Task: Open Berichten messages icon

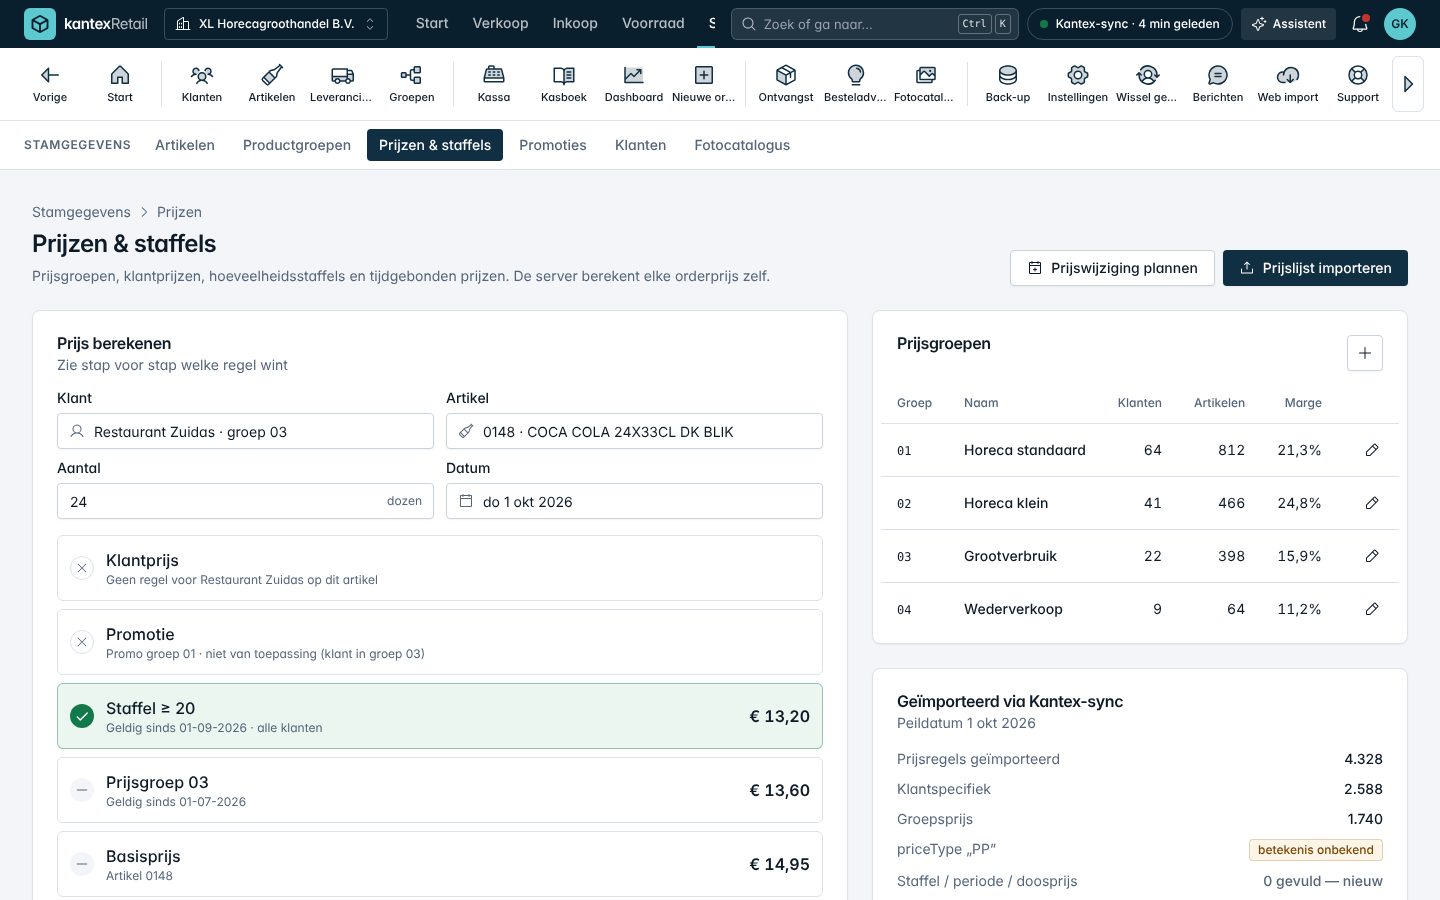Action: [1218, 84]
